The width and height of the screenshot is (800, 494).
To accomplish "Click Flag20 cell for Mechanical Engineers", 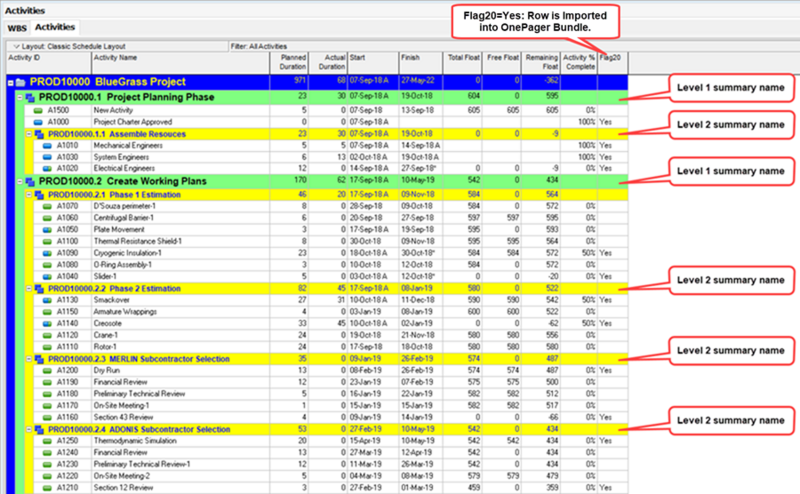I will pyautogui.click(x=612, y=145).
